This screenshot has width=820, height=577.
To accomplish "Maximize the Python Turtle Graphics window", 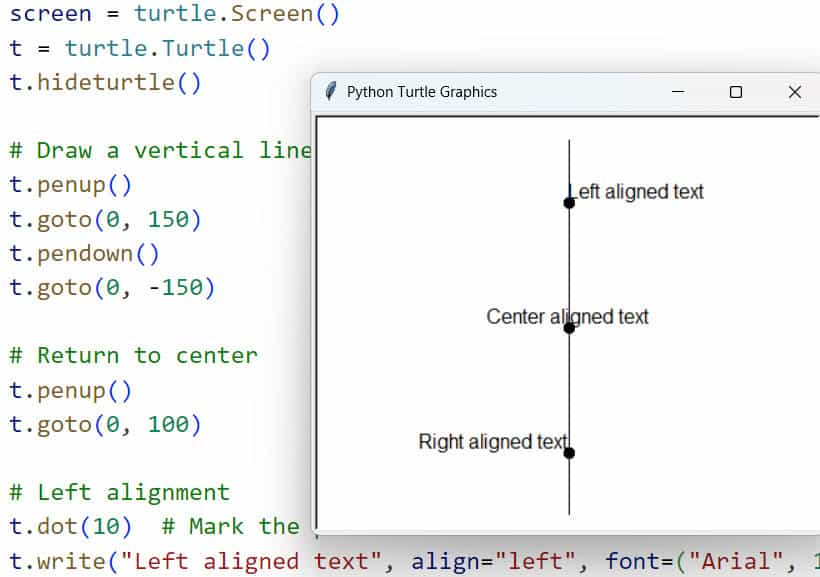I will point(736,92).
